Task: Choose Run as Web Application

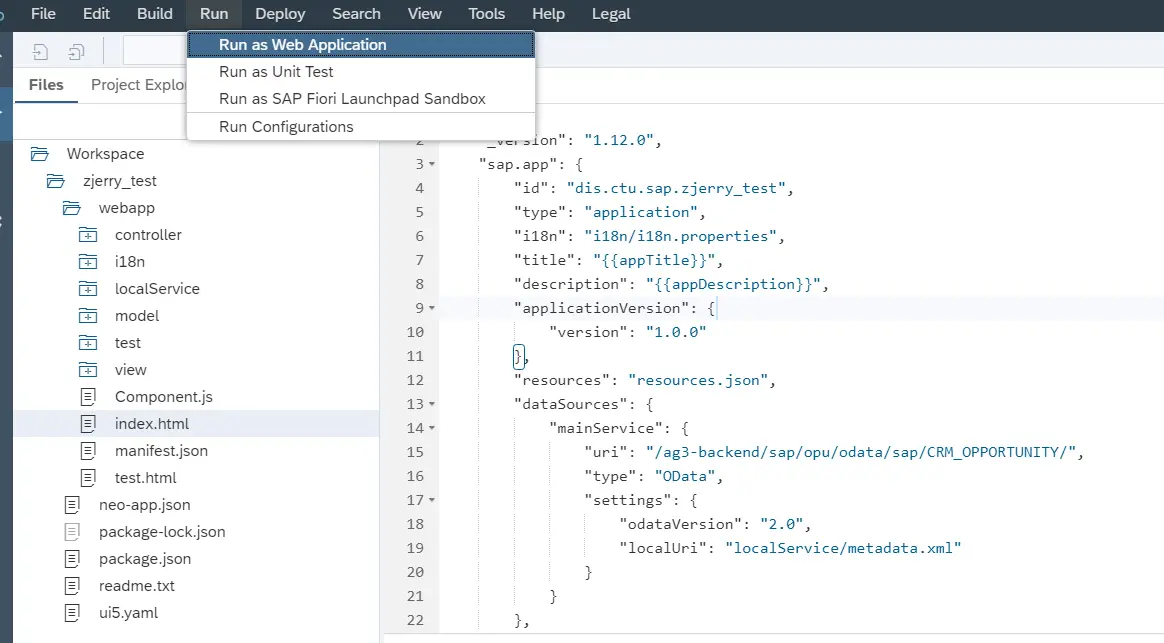Action: (361, 45)
